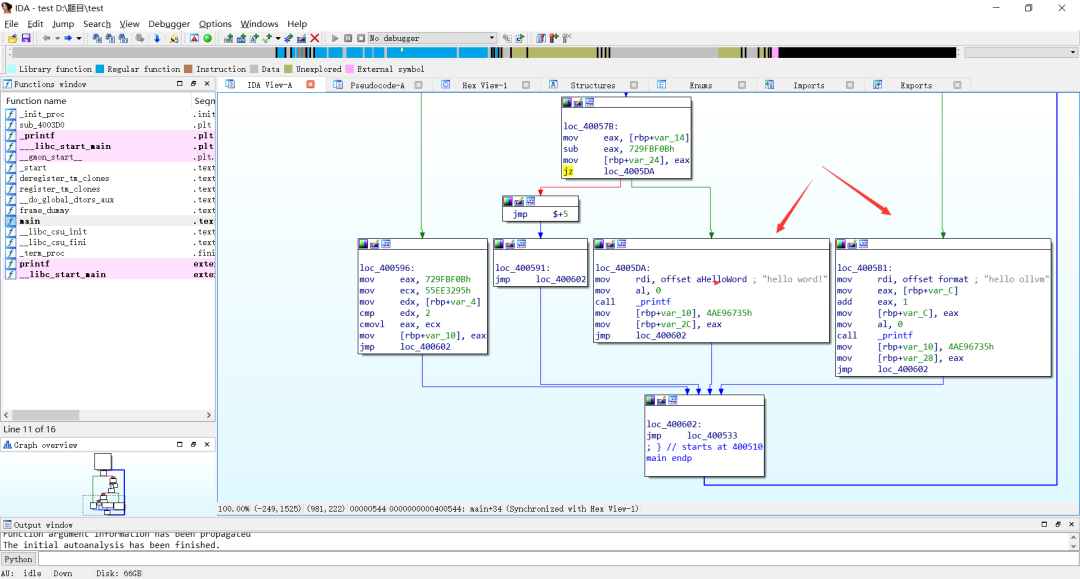1080x579 pixels.
Task: Select deregister_tm_clones in function list
Action: 64,178
